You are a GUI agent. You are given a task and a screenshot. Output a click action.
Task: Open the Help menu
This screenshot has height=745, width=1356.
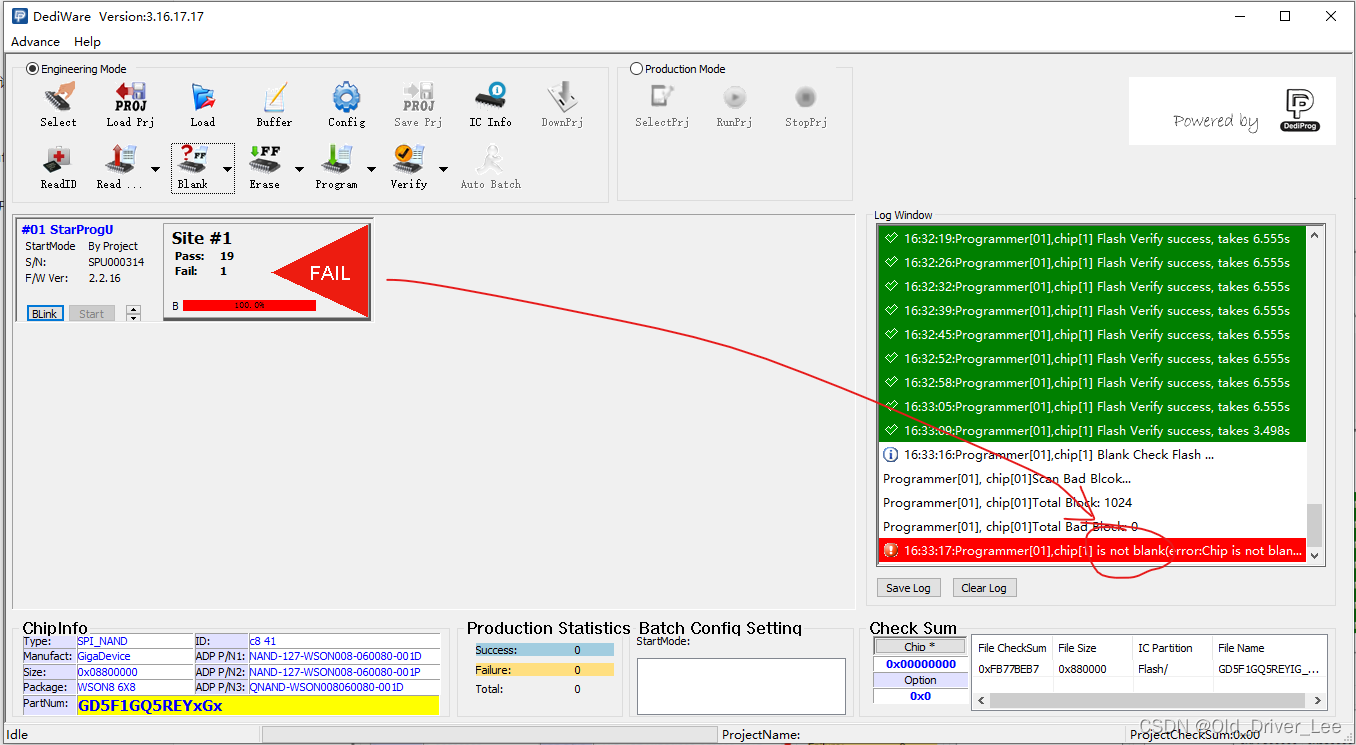point(87,41)
